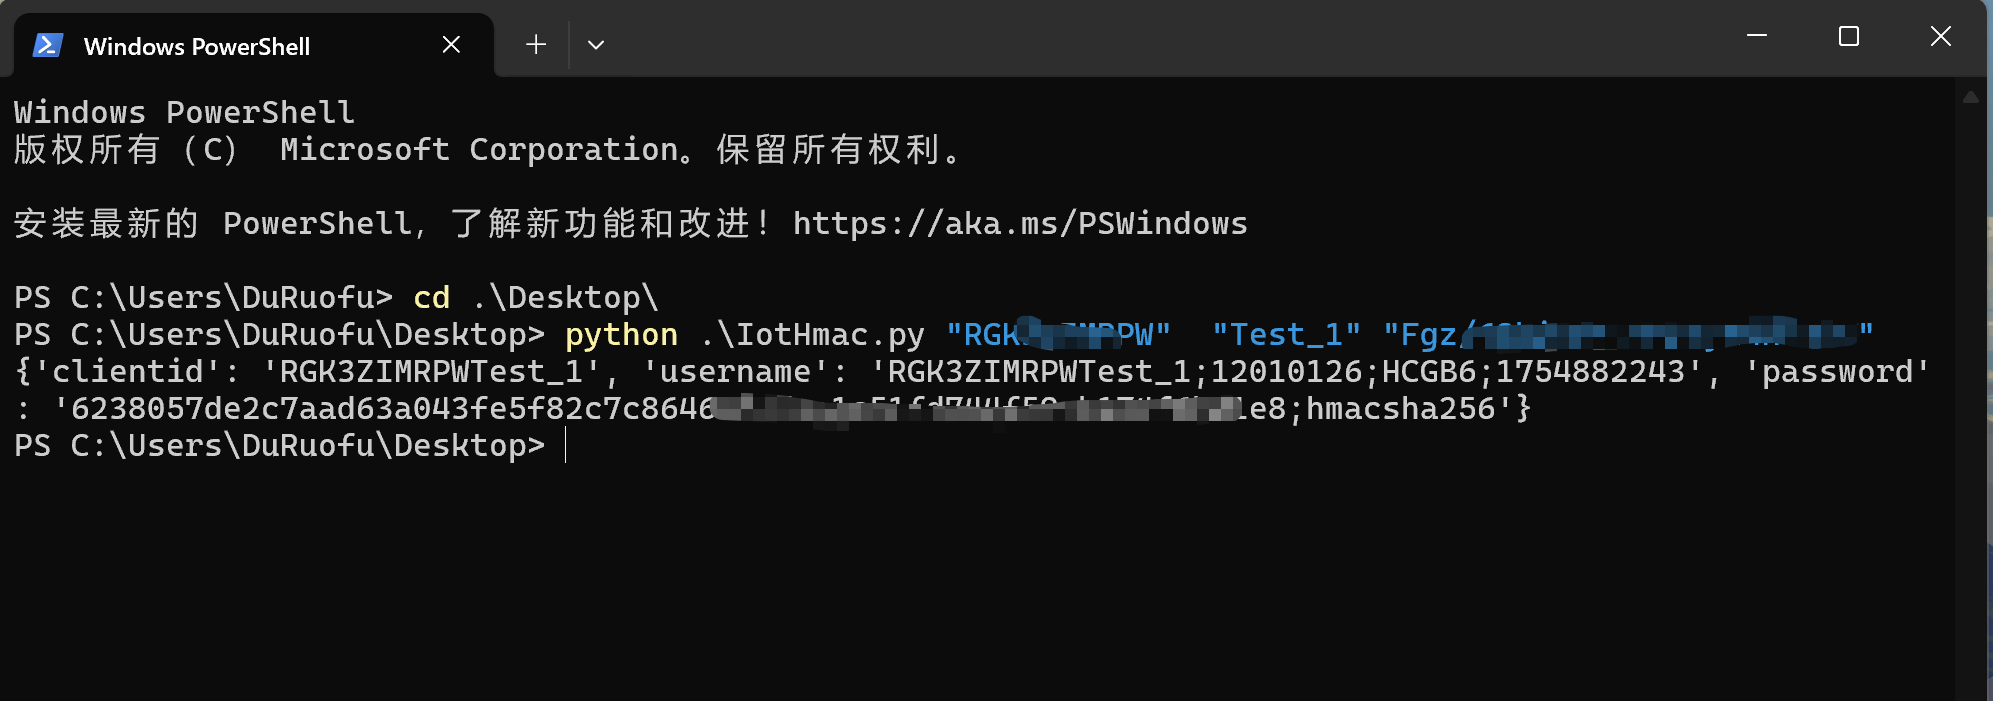
Task: Click the yellow python command word
Action: (621, 335)
